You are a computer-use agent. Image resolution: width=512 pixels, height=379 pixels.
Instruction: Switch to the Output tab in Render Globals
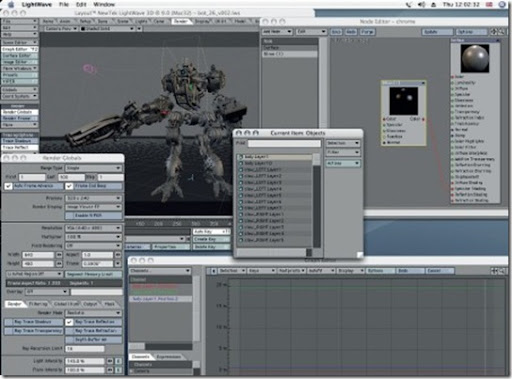pos(90,304)
